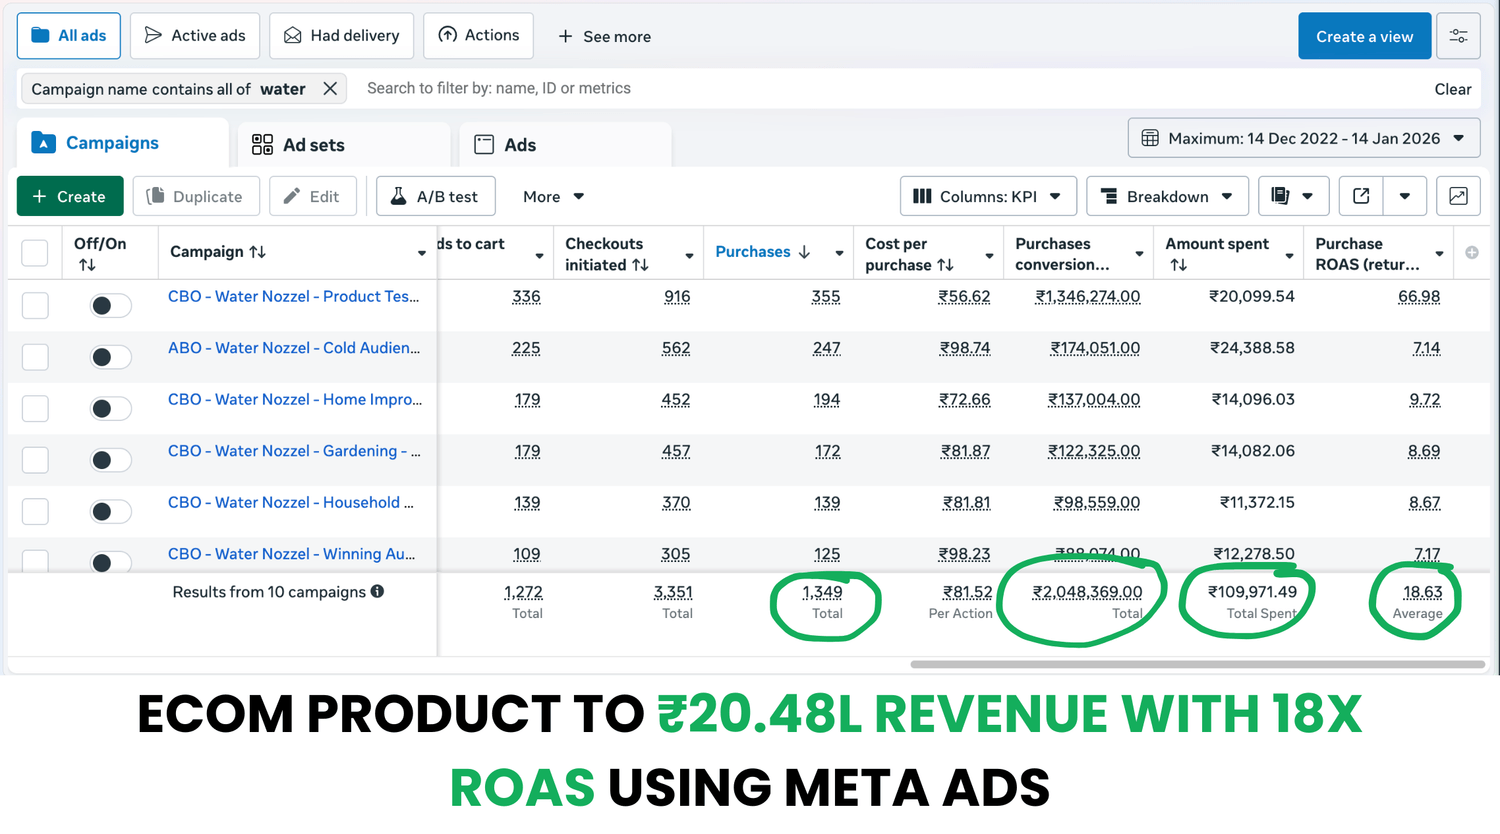Click the Edit pencil button

click(x=312, y=196)
